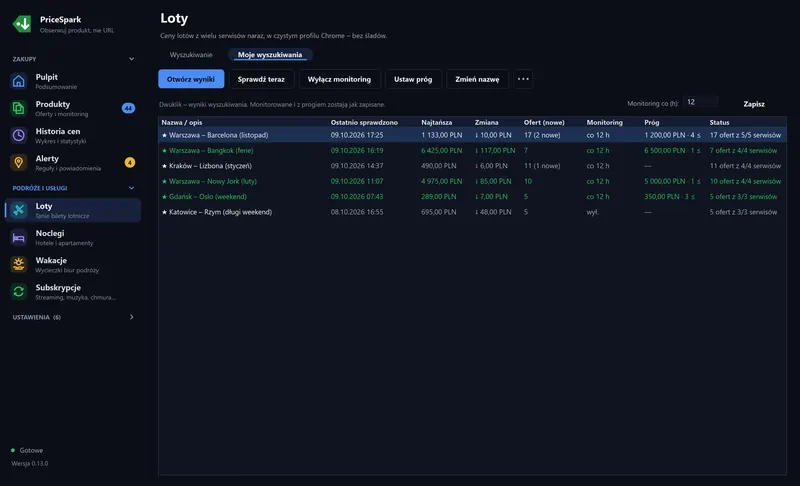Go to Alerty Reguły i powiadomienia
The width and height of the screenshot is (800, 486).
[x=72, y=163]
